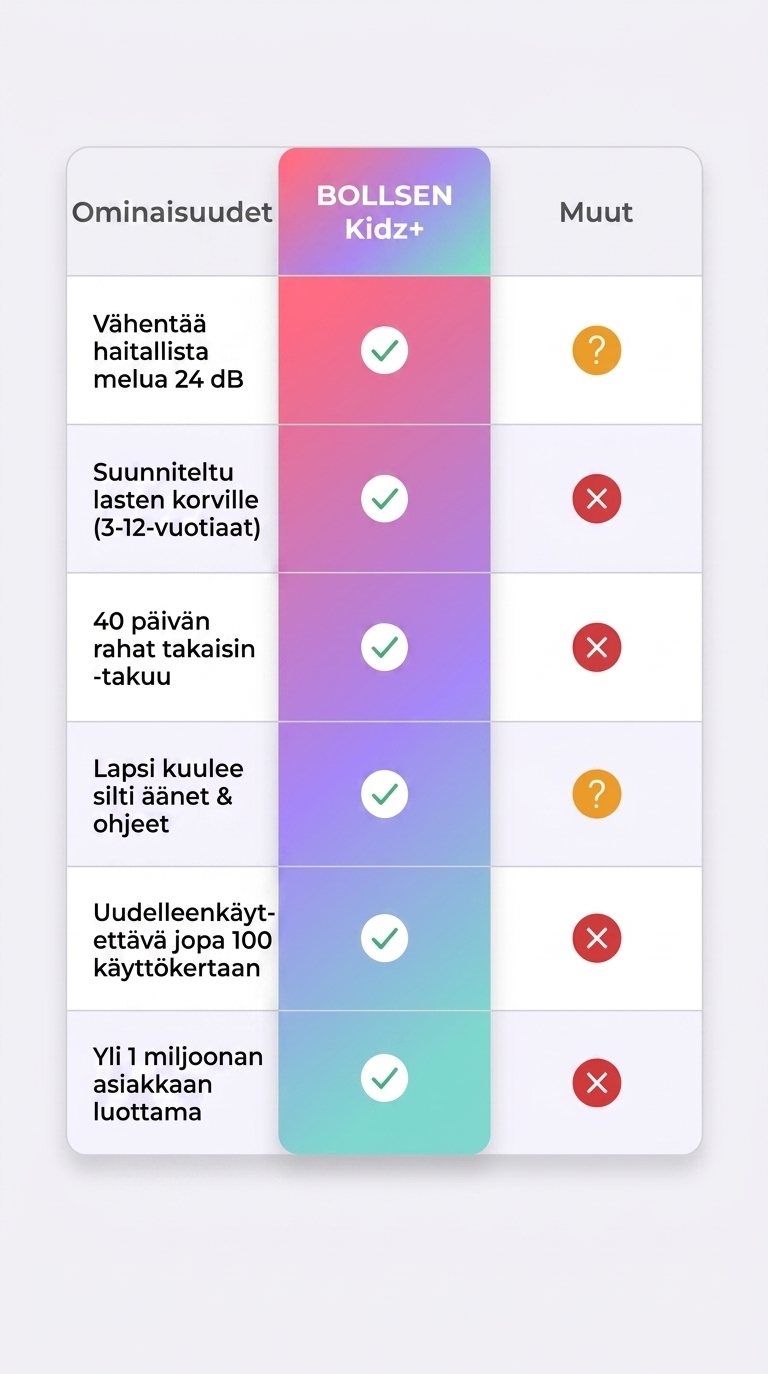Viewport: 768px width, 1374px height.
Task: Click the checkmark for Lapsi kuulee silti äänet
Action: pyautogui.click(x=384, y=794)
